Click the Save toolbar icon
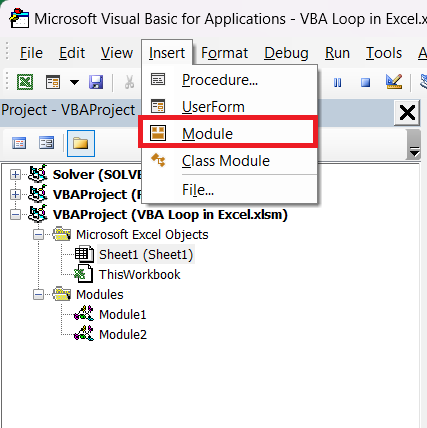 (96, 82)
